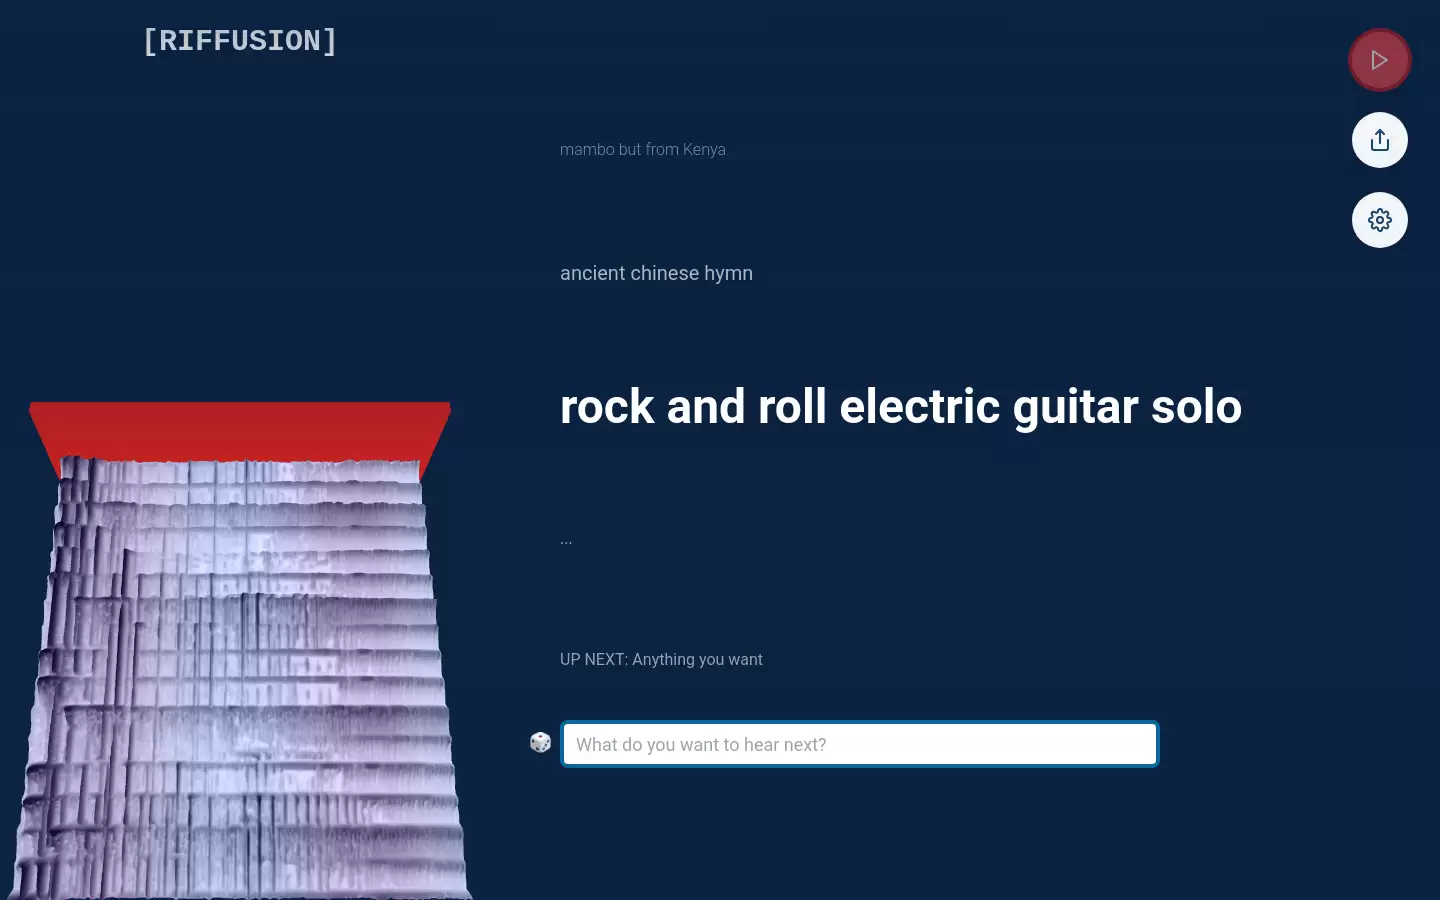Click the dice icon left of the input
Image resolution: width=1440 pixels, height=900 pixels.
point(540,743)
